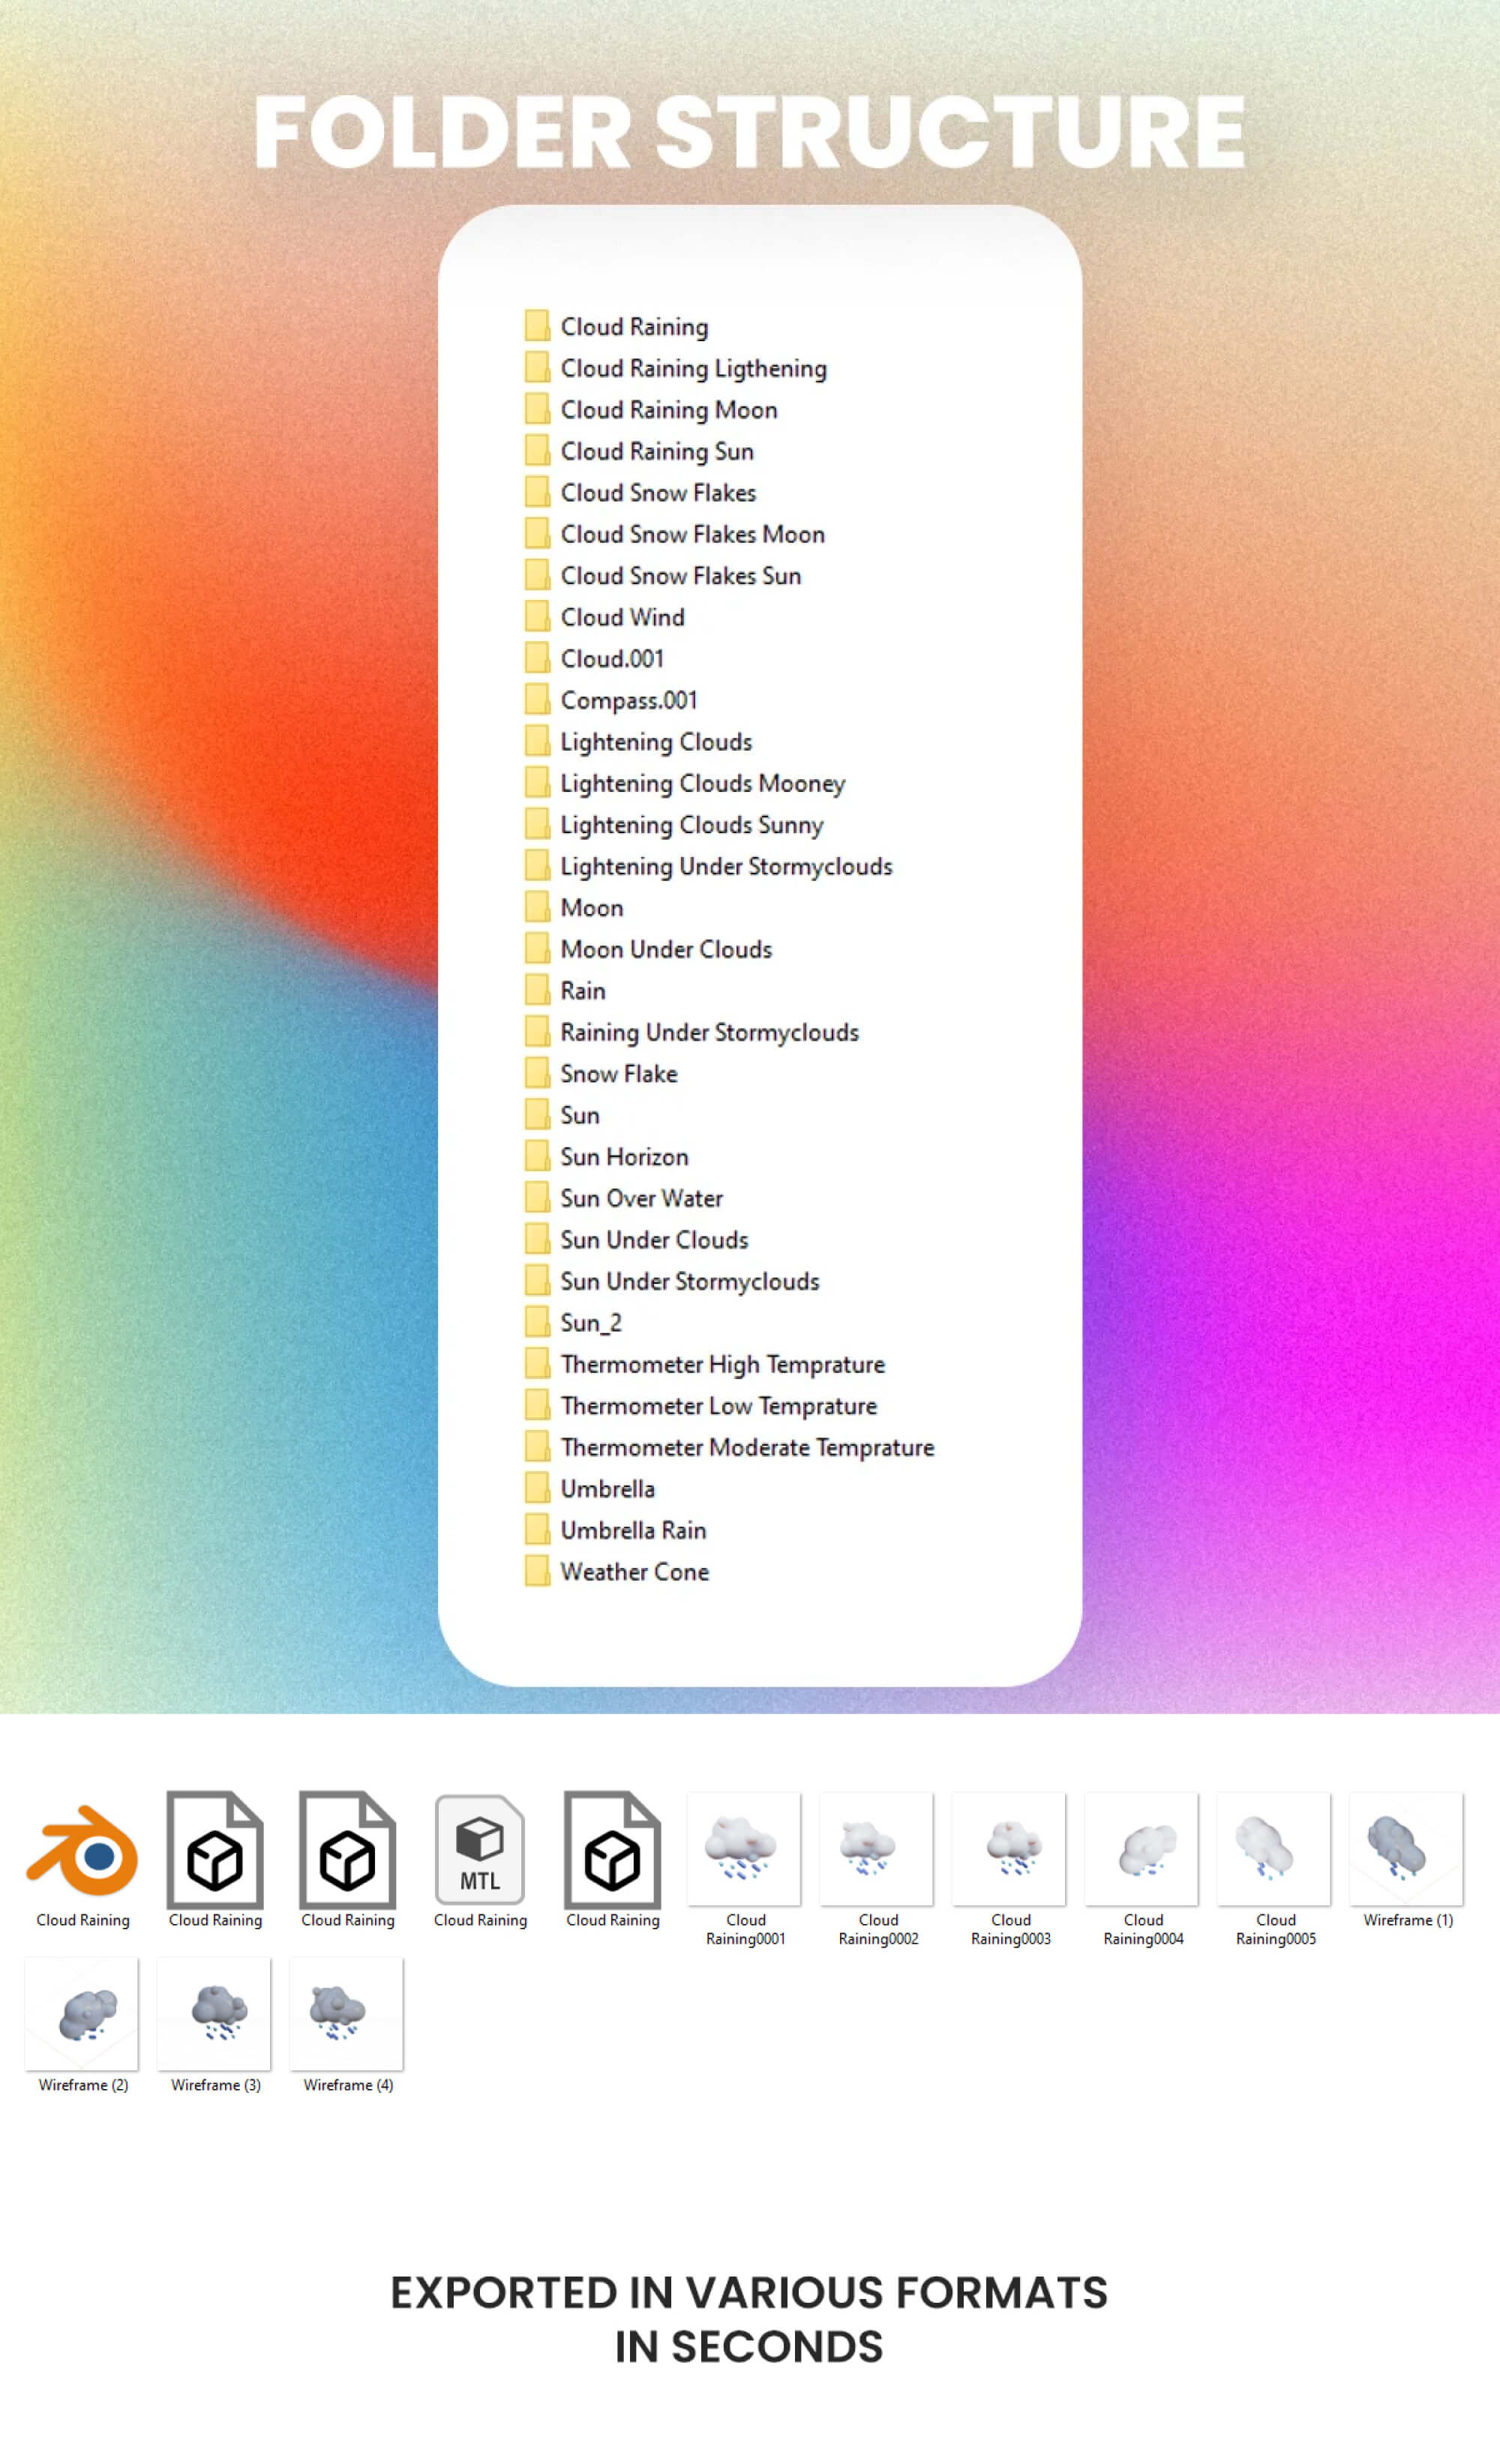Open the Moon Under Clouds folder
This screenshot has height=2464, width=1500.
pyautogui.click(x=666, y=949)
